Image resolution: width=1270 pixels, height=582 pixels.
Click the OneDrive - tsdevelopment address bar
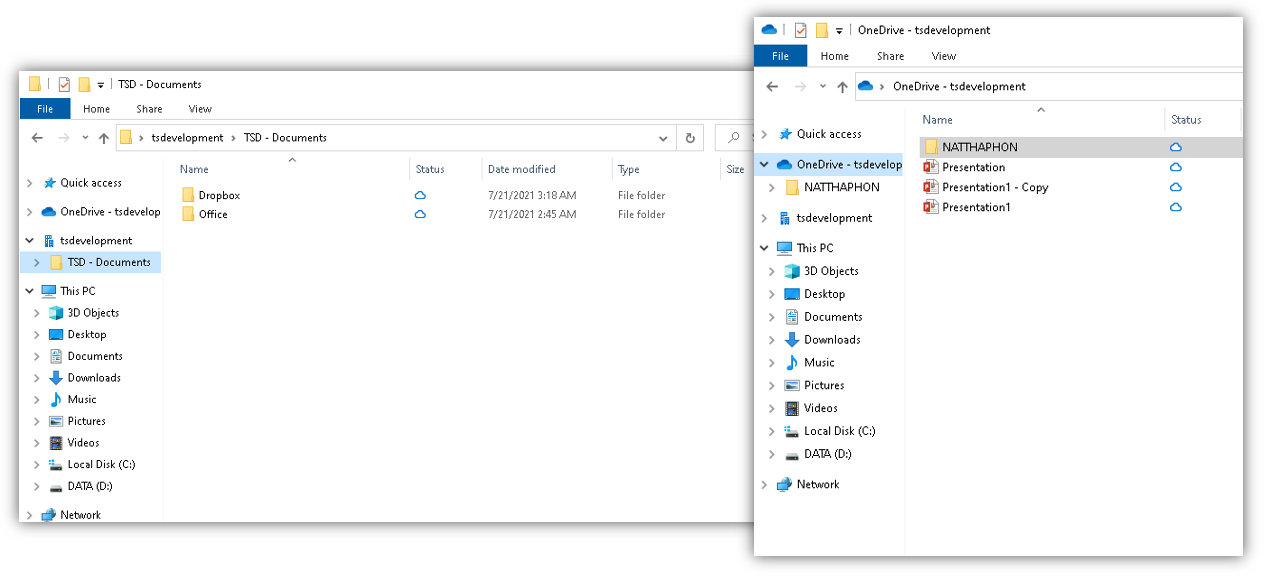[x=1047, y=86]
